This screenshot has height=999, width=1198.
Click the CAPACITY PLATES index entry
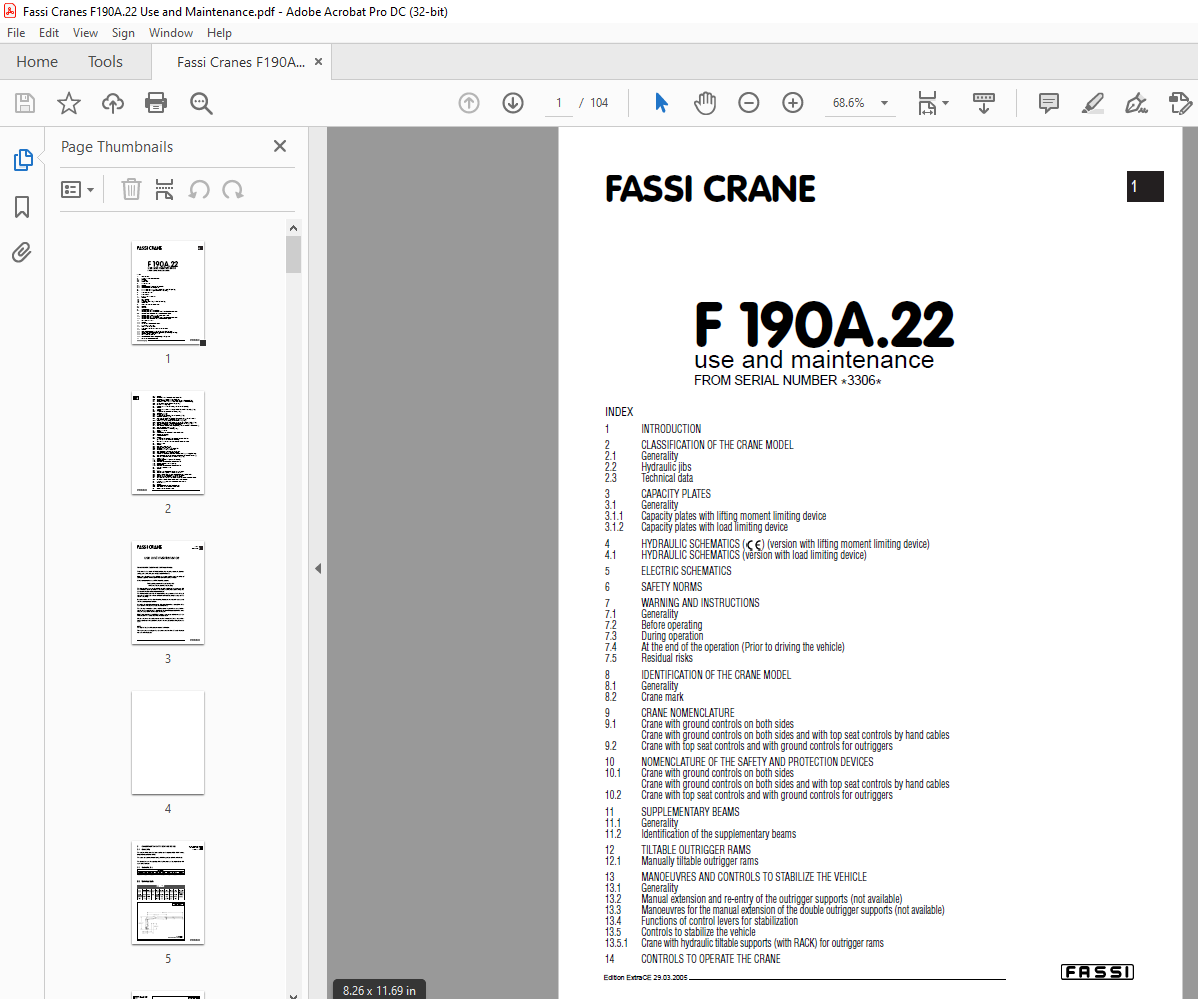[675, 494]
